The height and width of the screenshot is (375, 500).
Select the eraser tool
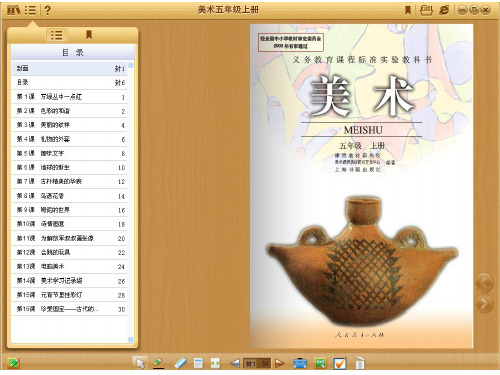(x=180, y=363)
